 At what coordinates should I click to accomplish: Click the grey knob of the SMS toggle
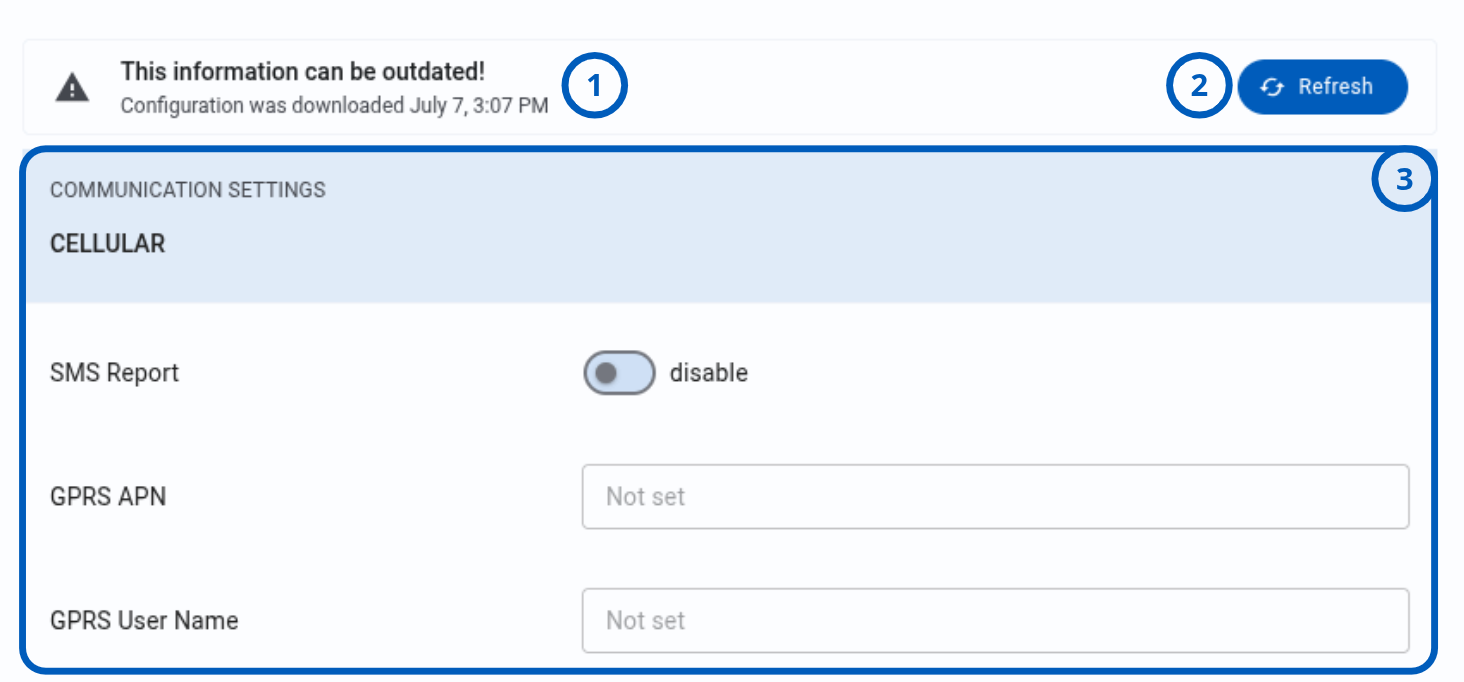click(605, 373)
